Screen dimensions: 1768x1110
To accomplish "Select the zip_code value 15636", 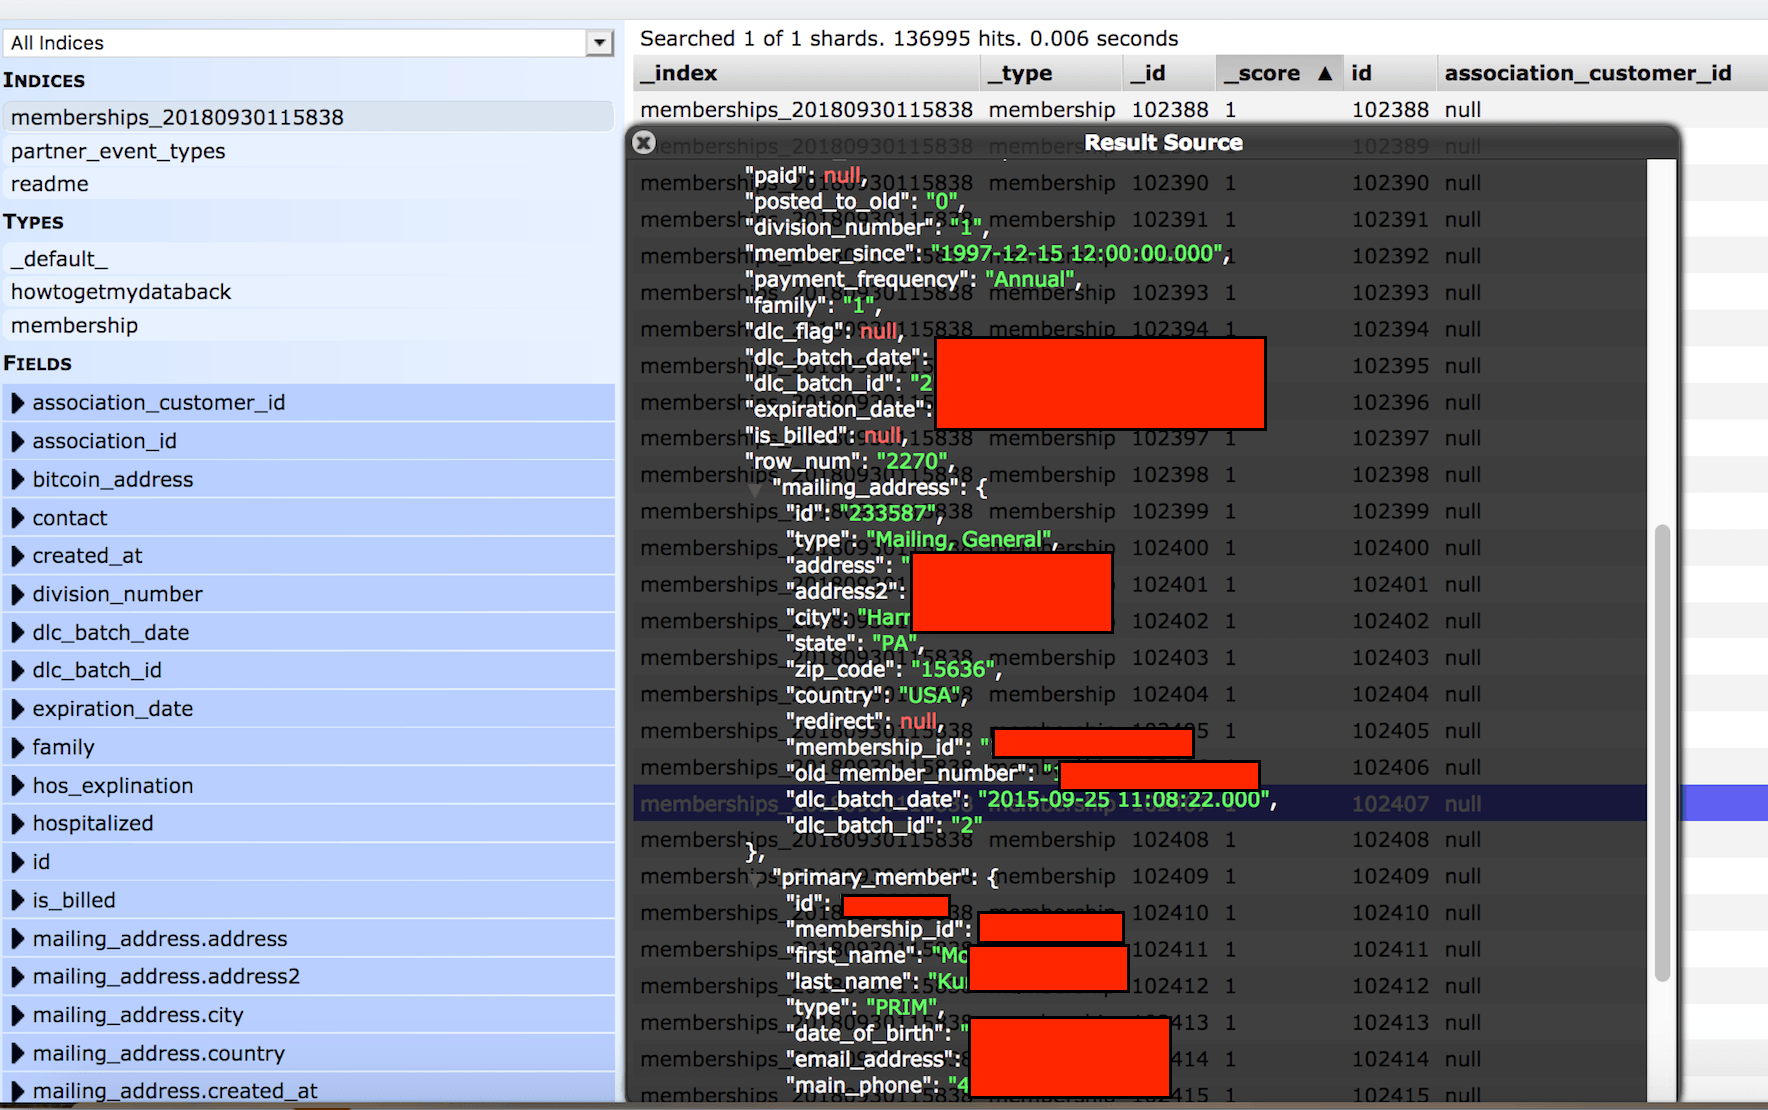I will pyautogui.click(x=955, y=670).
